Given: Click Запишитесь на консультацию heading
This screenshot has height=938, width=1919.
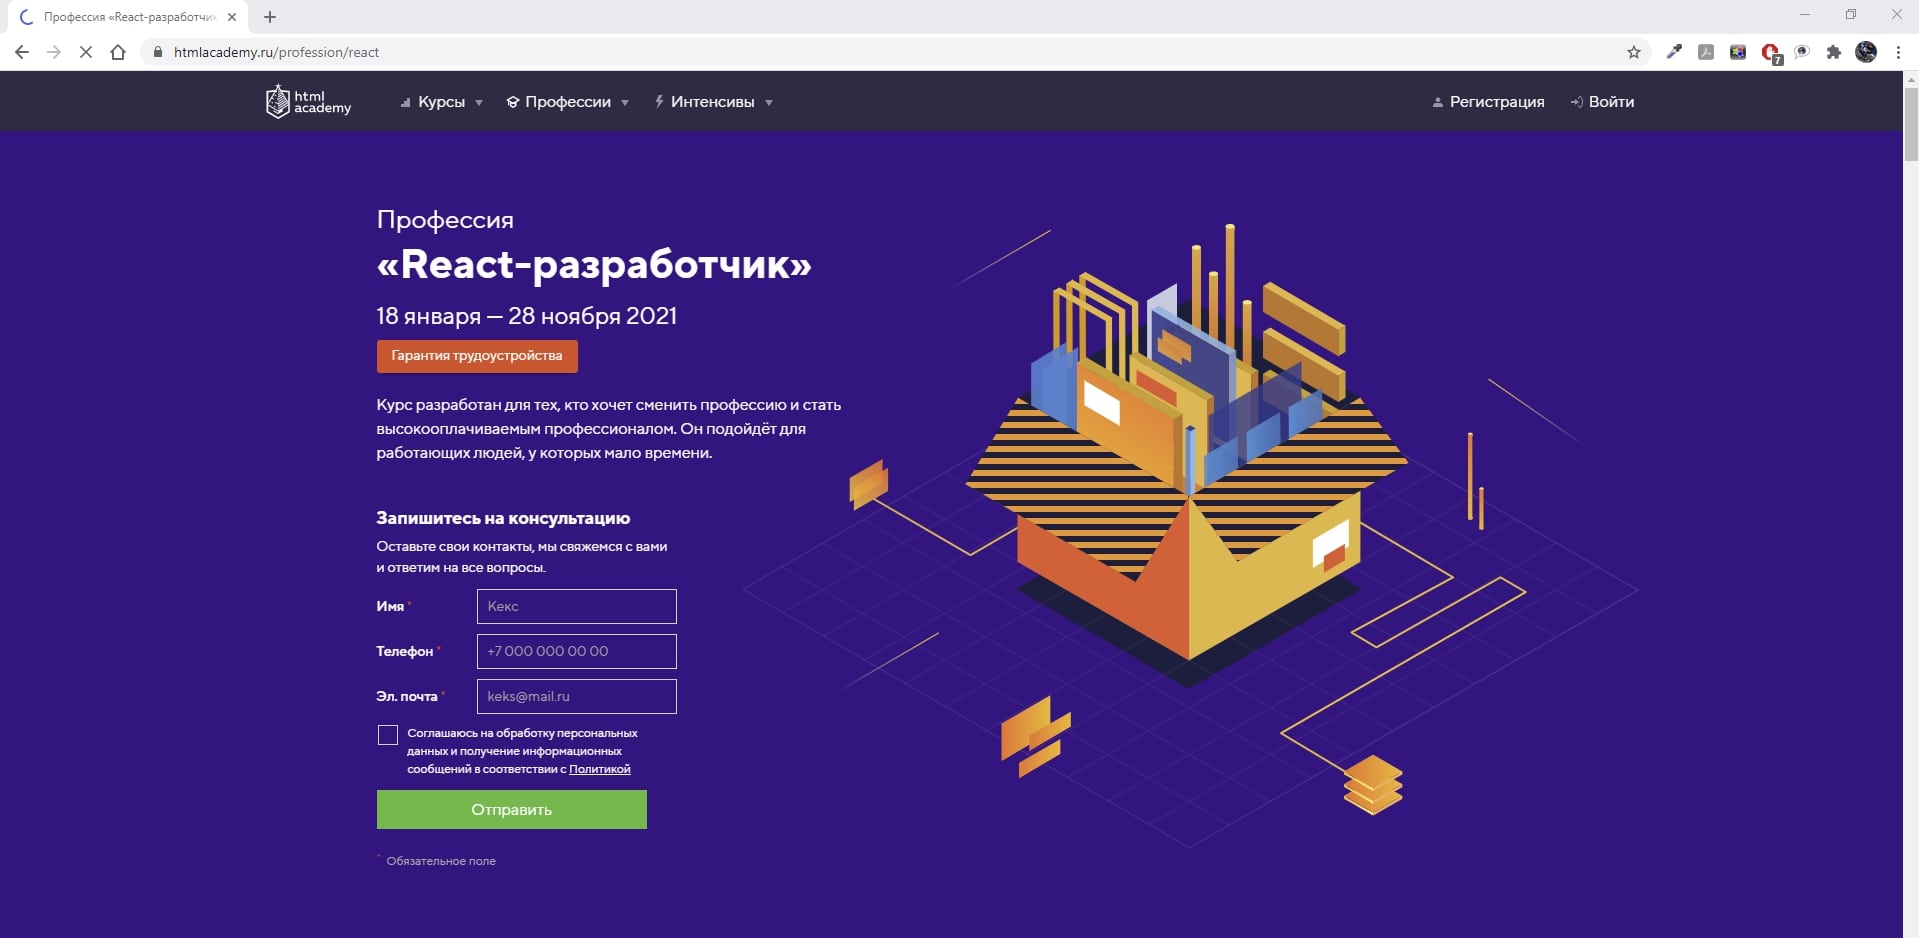Looking at the screenshot, I should tap(503, 518).
